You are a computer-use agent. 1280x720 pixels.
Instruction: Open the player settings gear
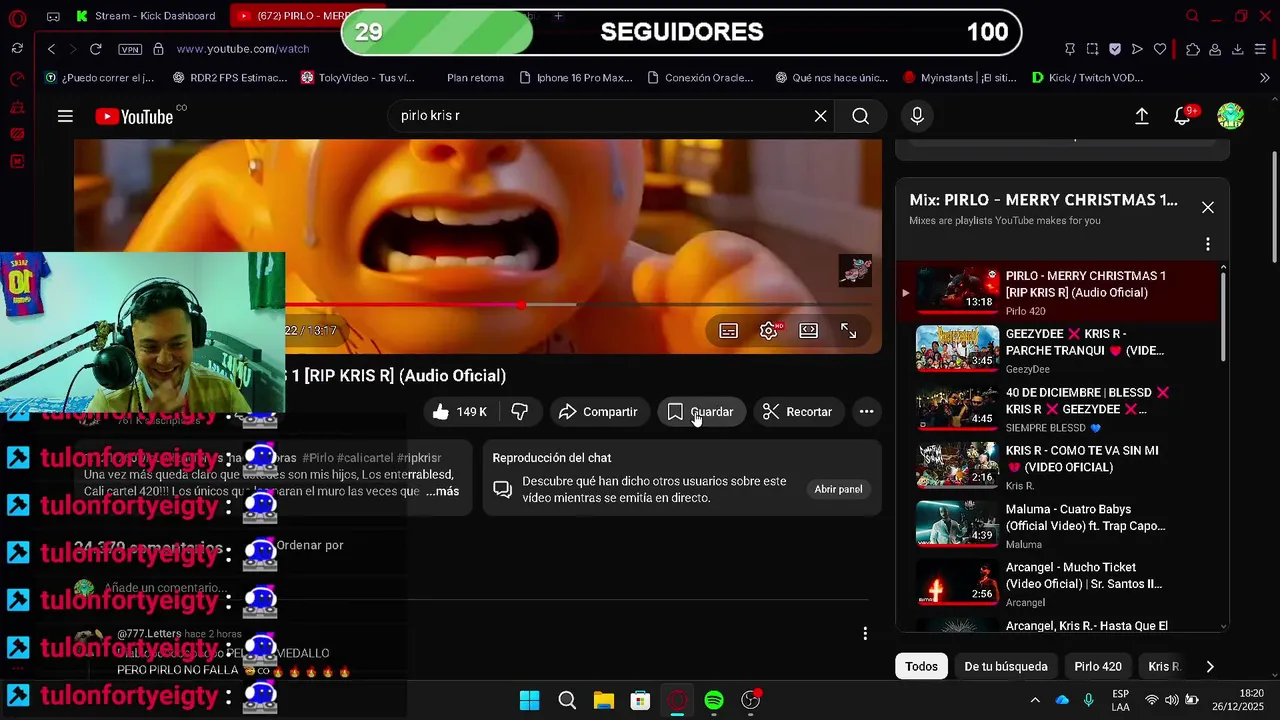[x=769, y=331]
